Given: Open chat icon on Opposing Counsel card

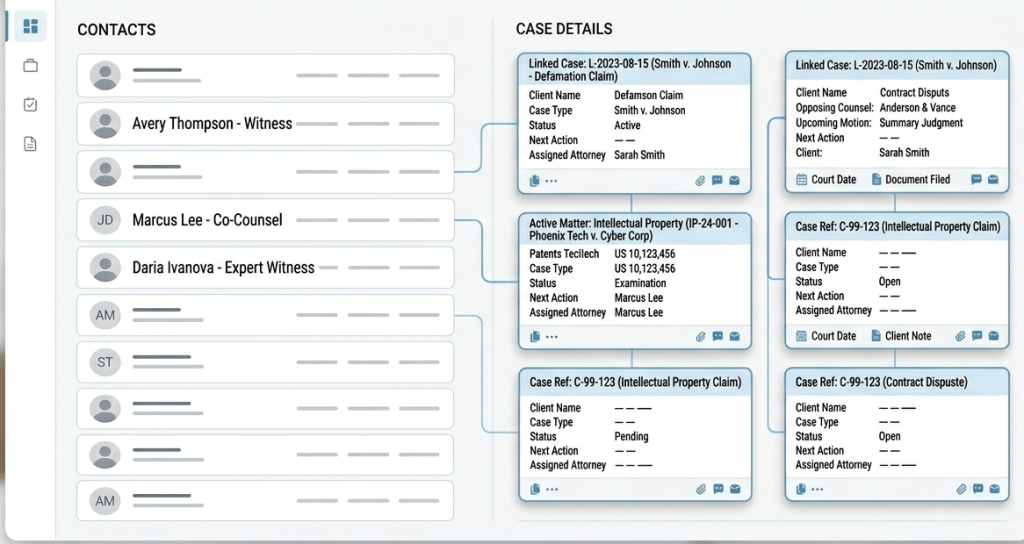Looking at the screenshot, I should [976, 180].
